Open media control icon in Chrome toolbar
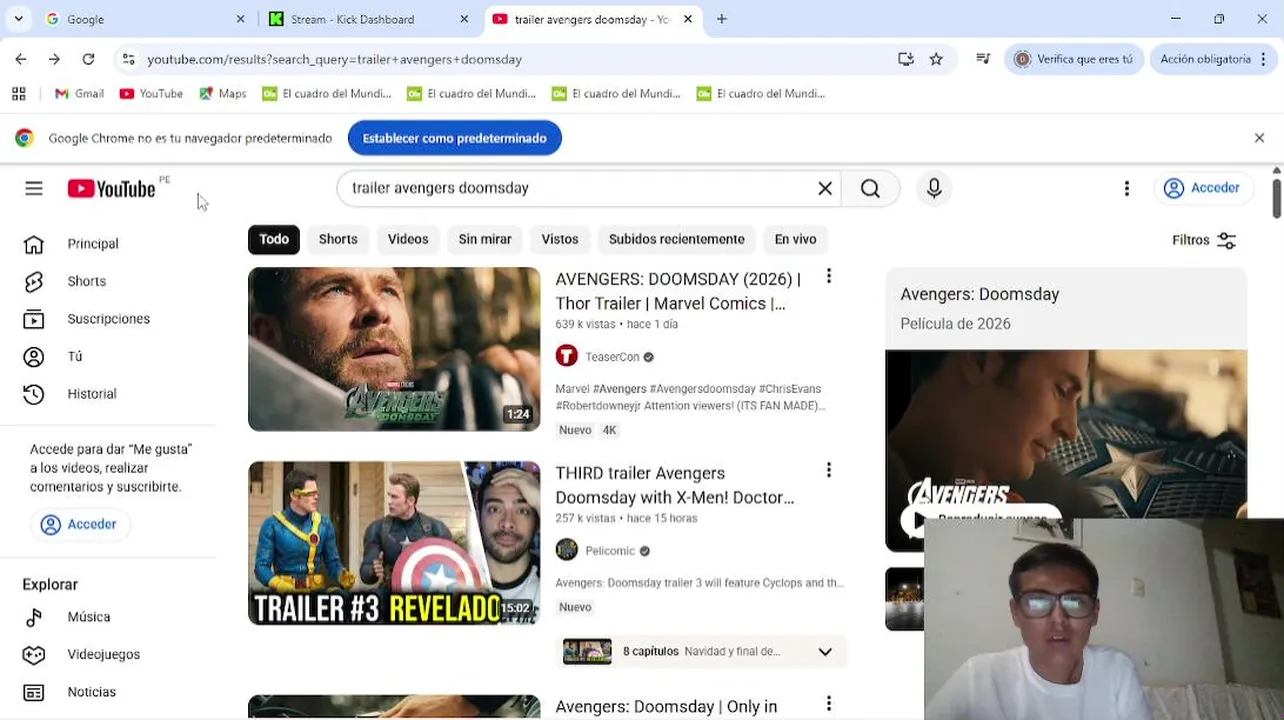Viewport: 1284px width, 720px height. [983, 59]
